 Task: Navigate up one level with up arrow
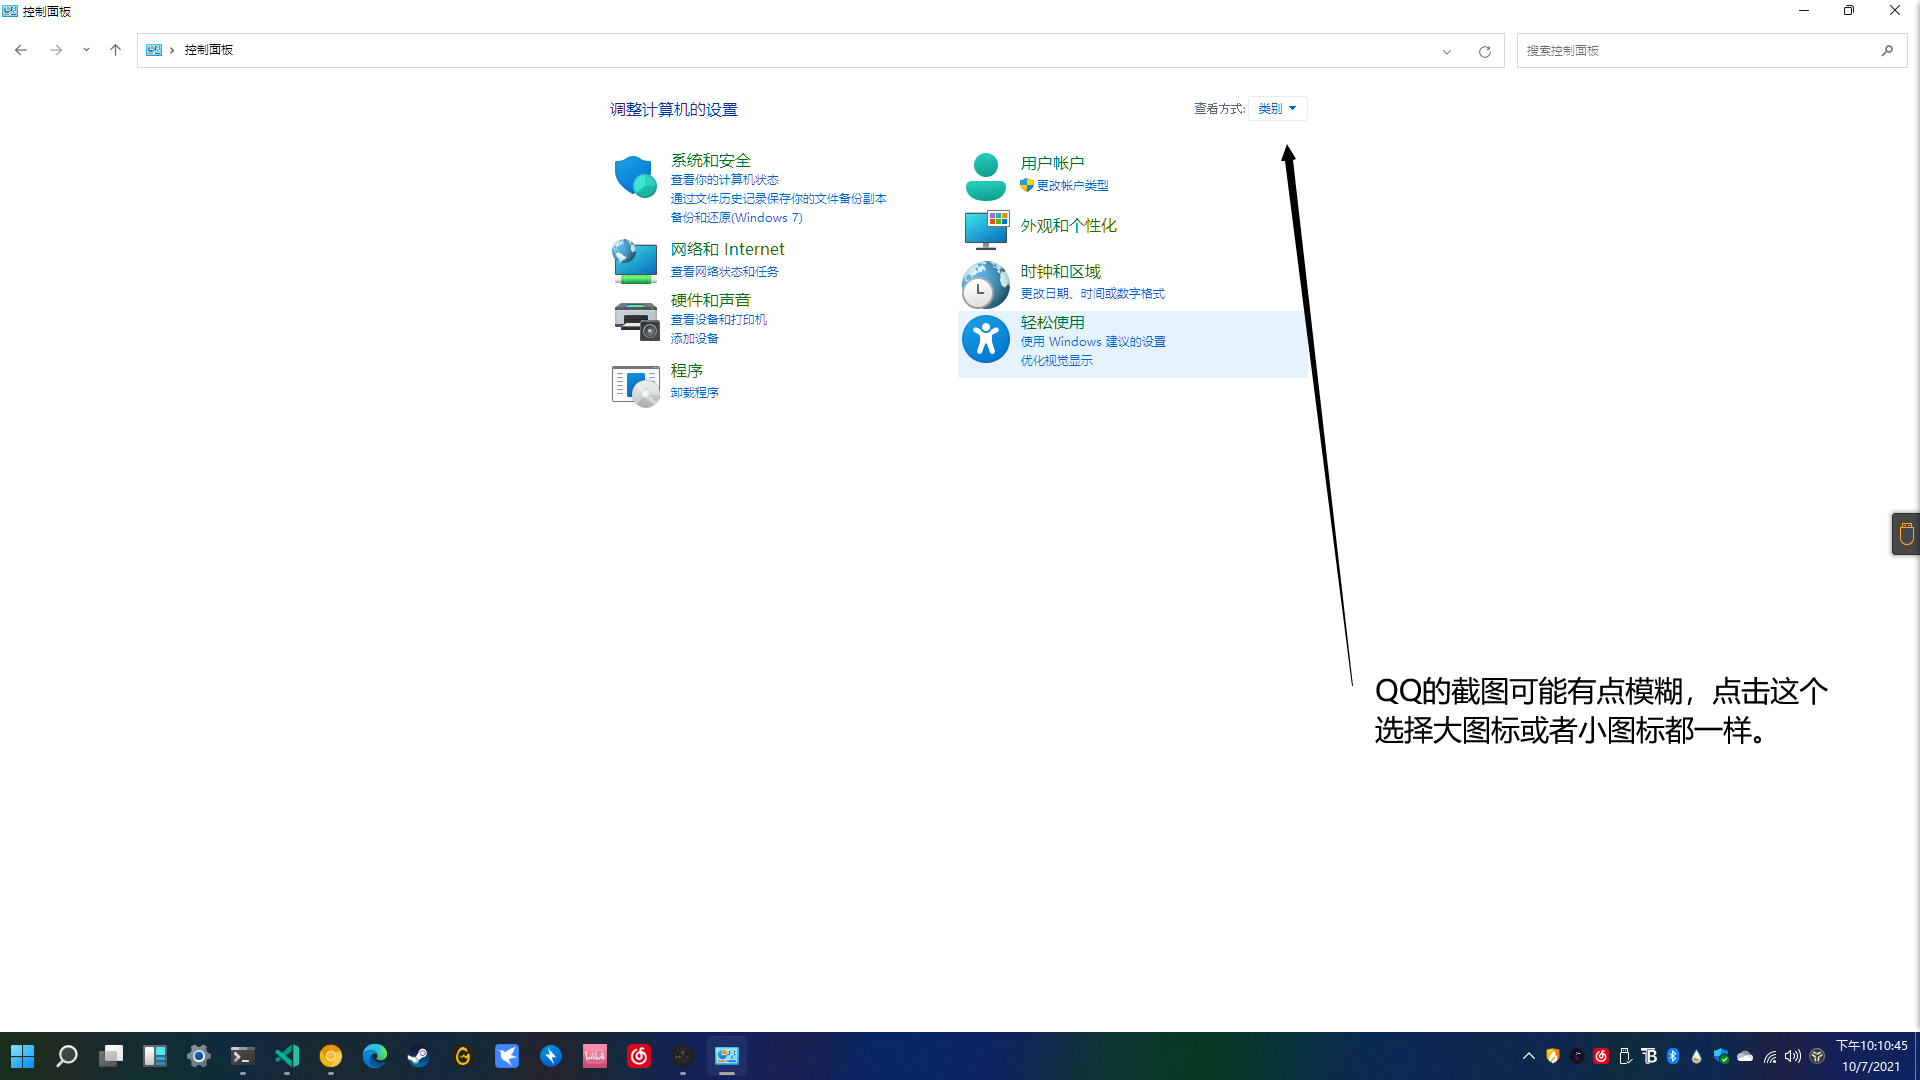115,50
